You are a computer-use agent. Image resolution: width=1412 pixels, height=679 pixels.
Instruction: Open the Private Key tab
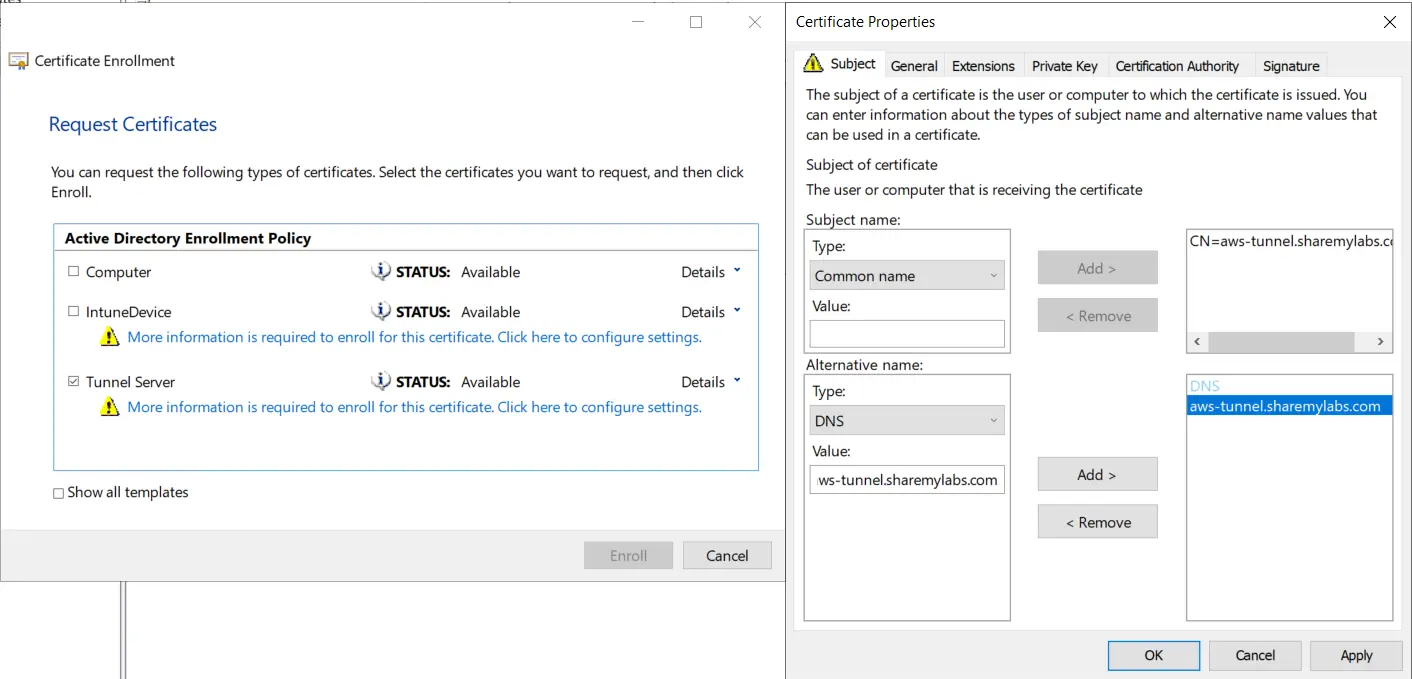[x=1064, y=66]
